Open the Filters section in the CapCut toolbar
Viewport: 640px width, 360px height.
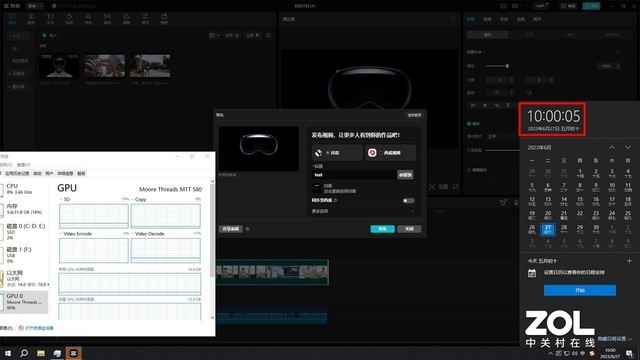(126, 18)
